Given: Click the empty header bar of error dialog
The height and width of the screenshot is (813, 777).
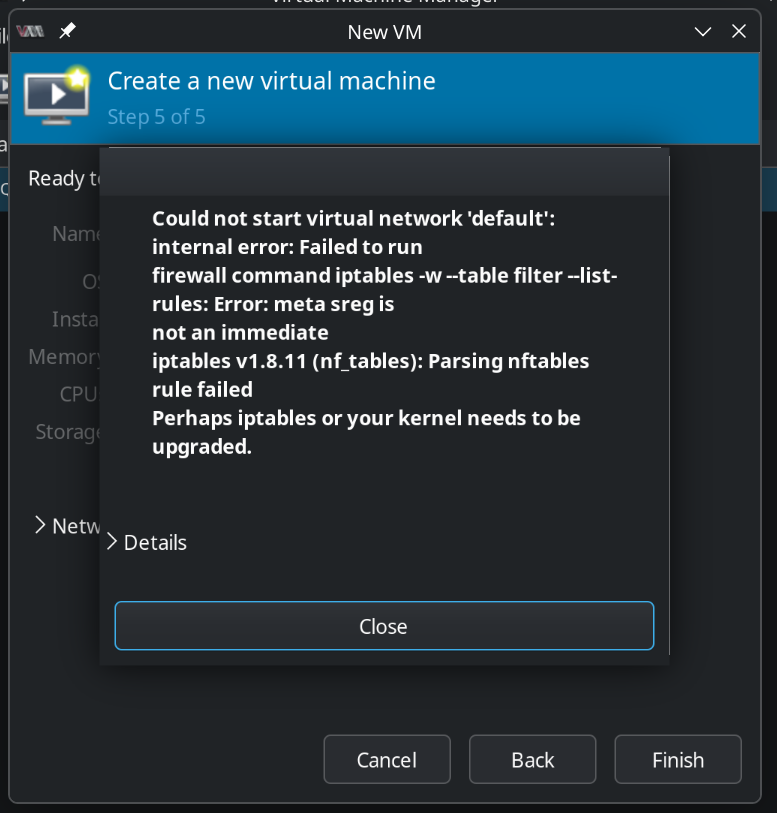Looking at the screenshot, I should coord(384,171).
